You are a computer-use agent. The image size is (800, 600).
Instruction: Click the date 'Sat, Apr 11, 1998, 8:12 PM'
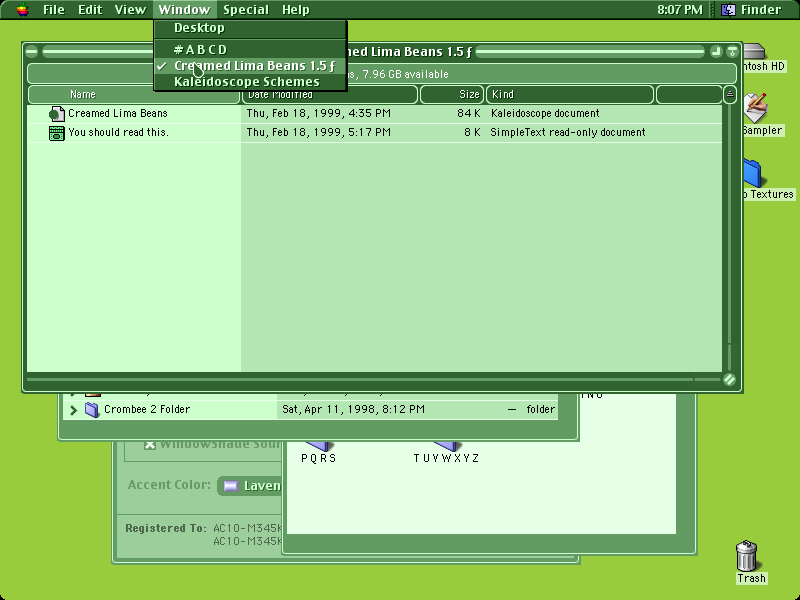click(x=353, y=409)
